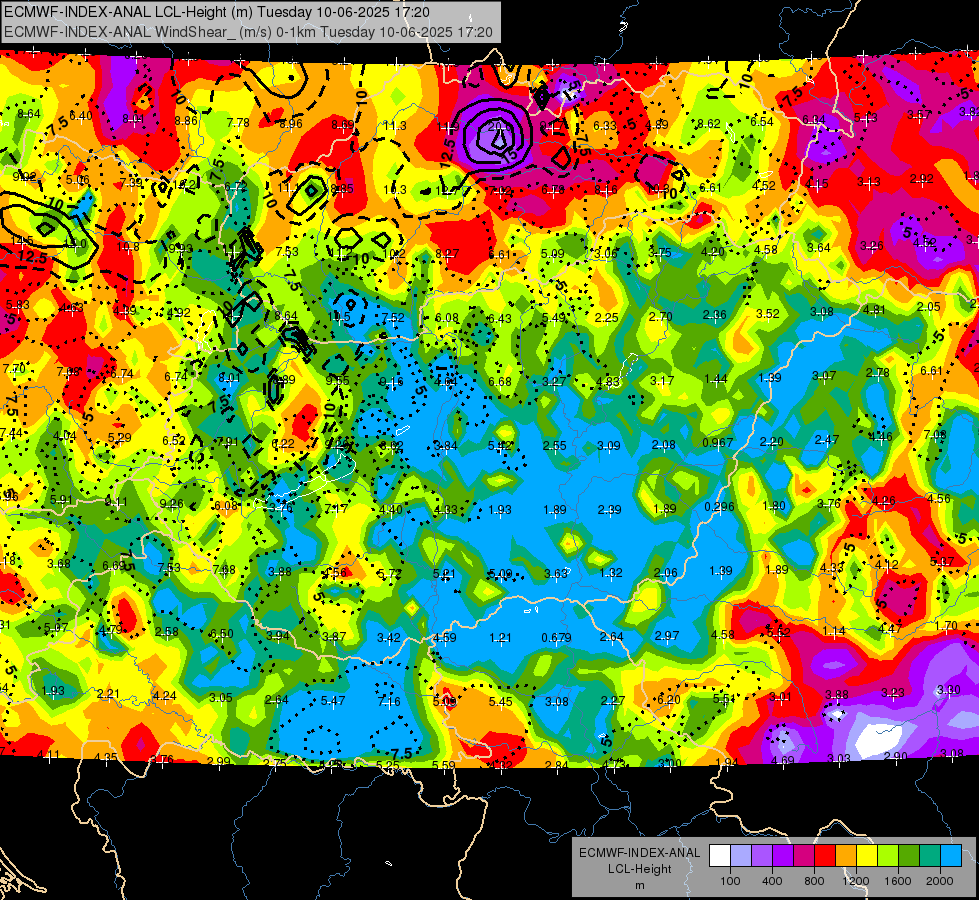Pick the vivid violet legend swatch right of 400

pos(783,856)
